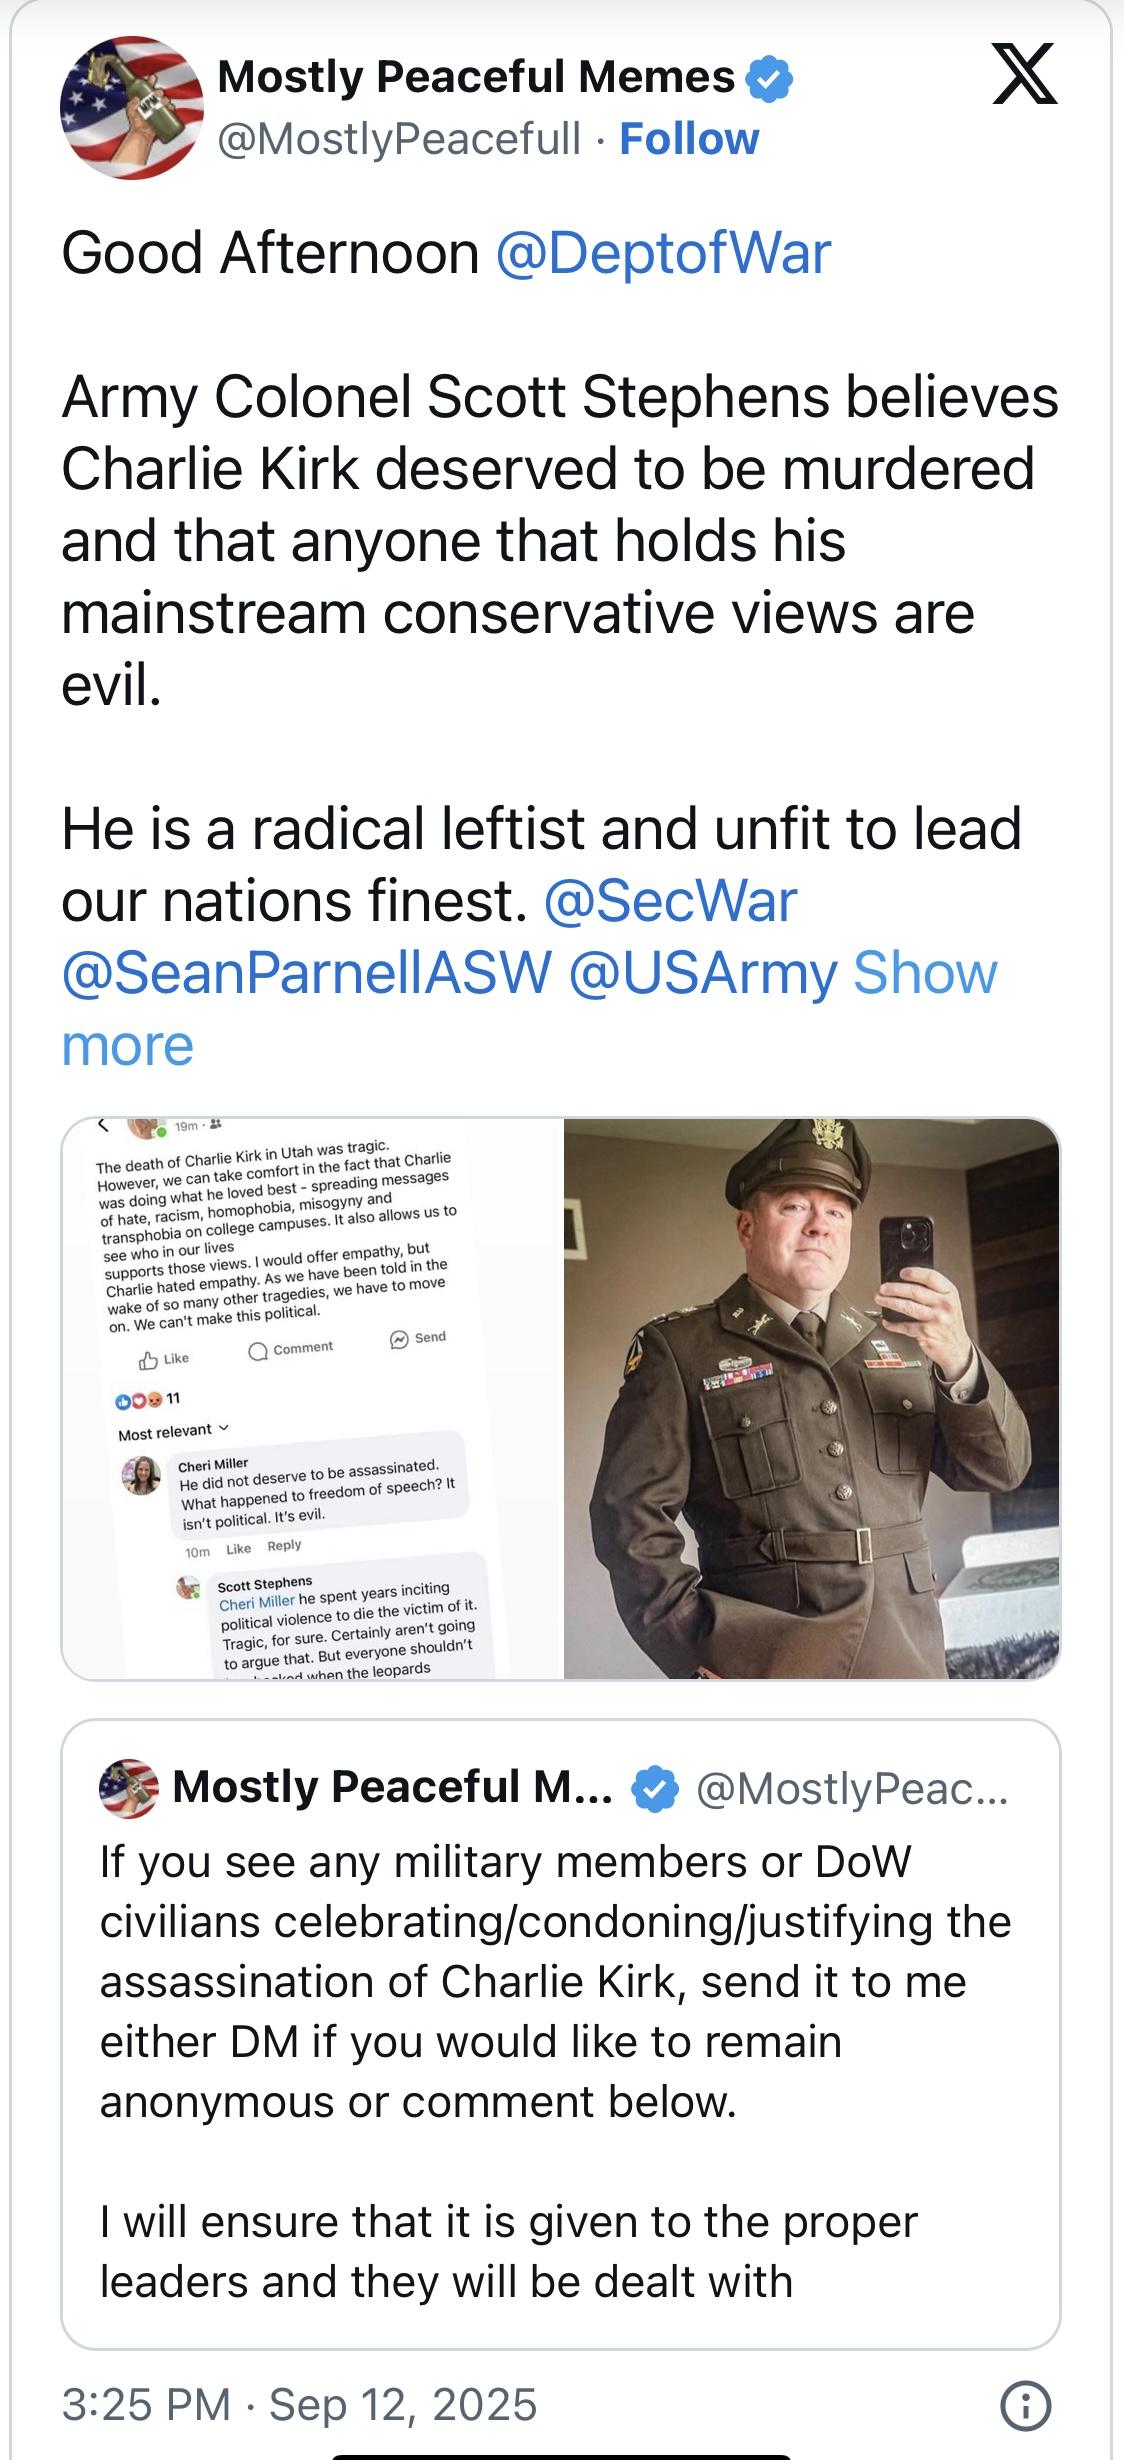Click the verified badge in the quoted tweet
This screenshot has width=1124, height=2460.
click(655, 1789)
